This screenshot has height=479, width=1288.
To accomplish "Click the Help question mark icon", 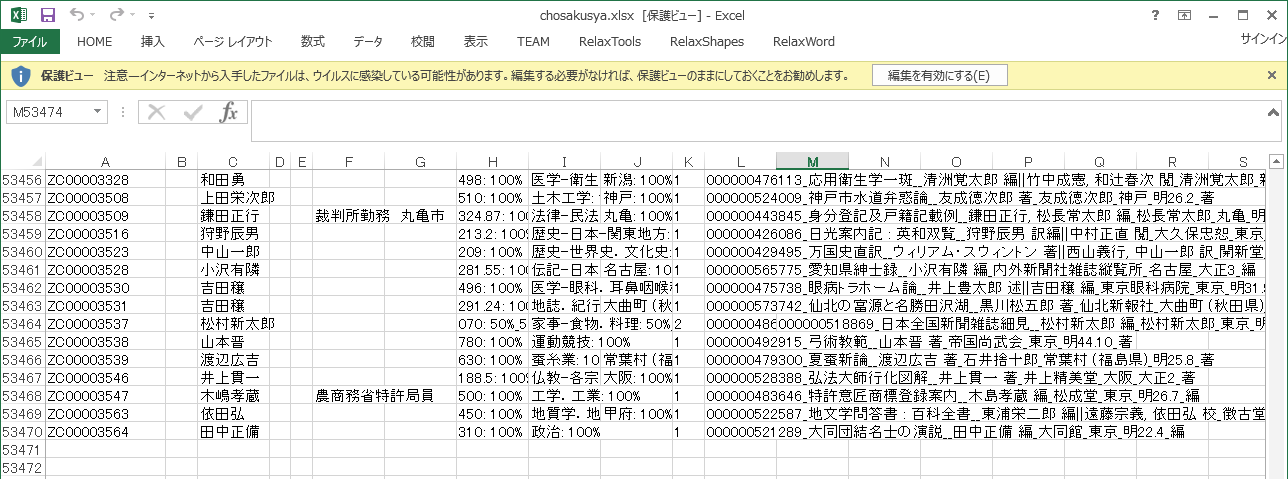I will (x=1156, y=15).
